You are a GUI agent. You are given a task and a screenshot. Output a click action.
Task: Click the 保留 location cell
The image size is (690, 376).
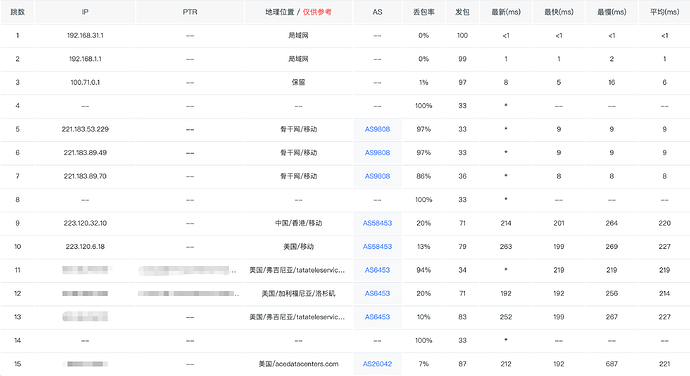pyautogui.click(x=298, y=82)
